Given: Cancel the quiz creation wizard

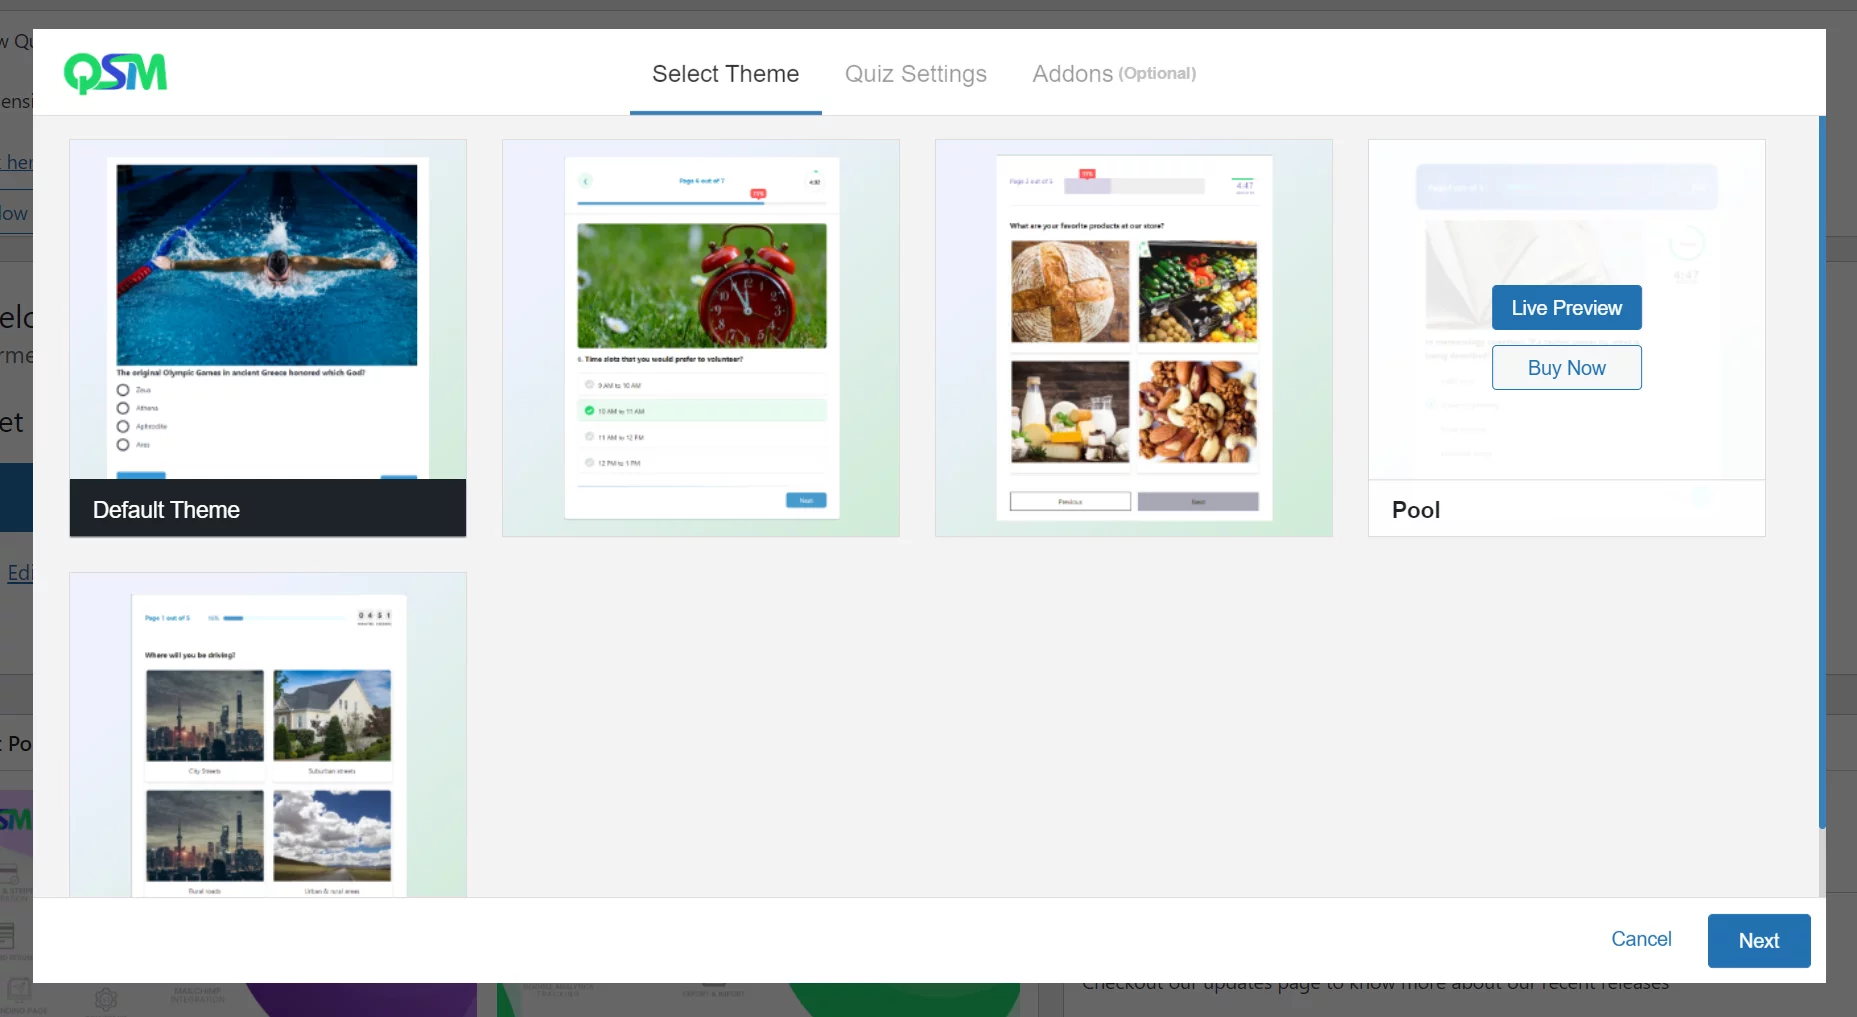Looking at the screenshot, I should pyautogui.click(x=1641, y=939).
